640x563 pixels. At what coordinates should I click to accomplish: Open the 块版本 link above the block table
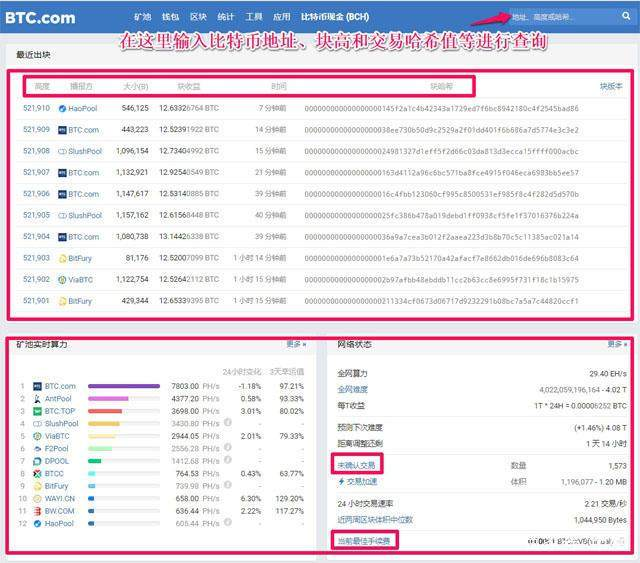611,87
